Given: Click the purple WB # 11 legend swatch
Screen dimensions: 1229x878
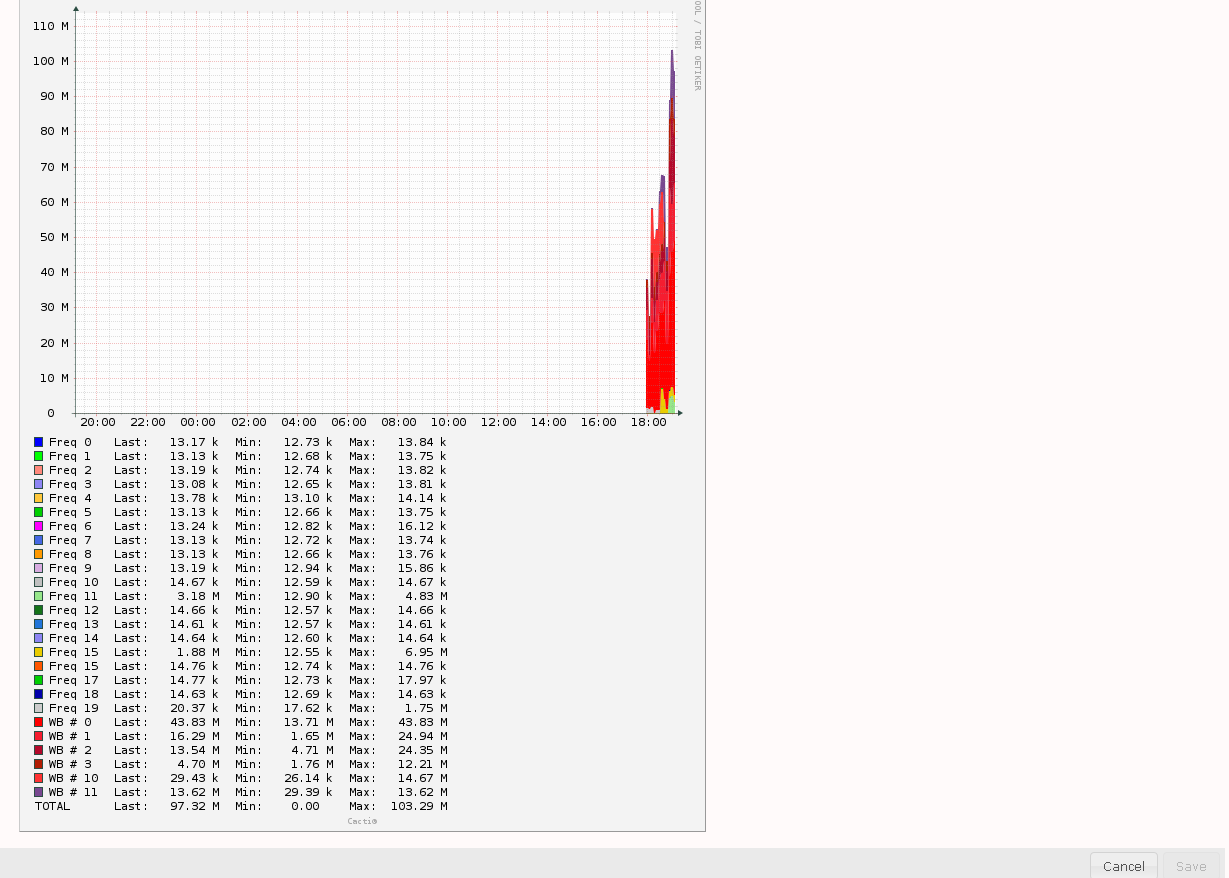Looking at the screenshot, I should click(x=39, y=791).
